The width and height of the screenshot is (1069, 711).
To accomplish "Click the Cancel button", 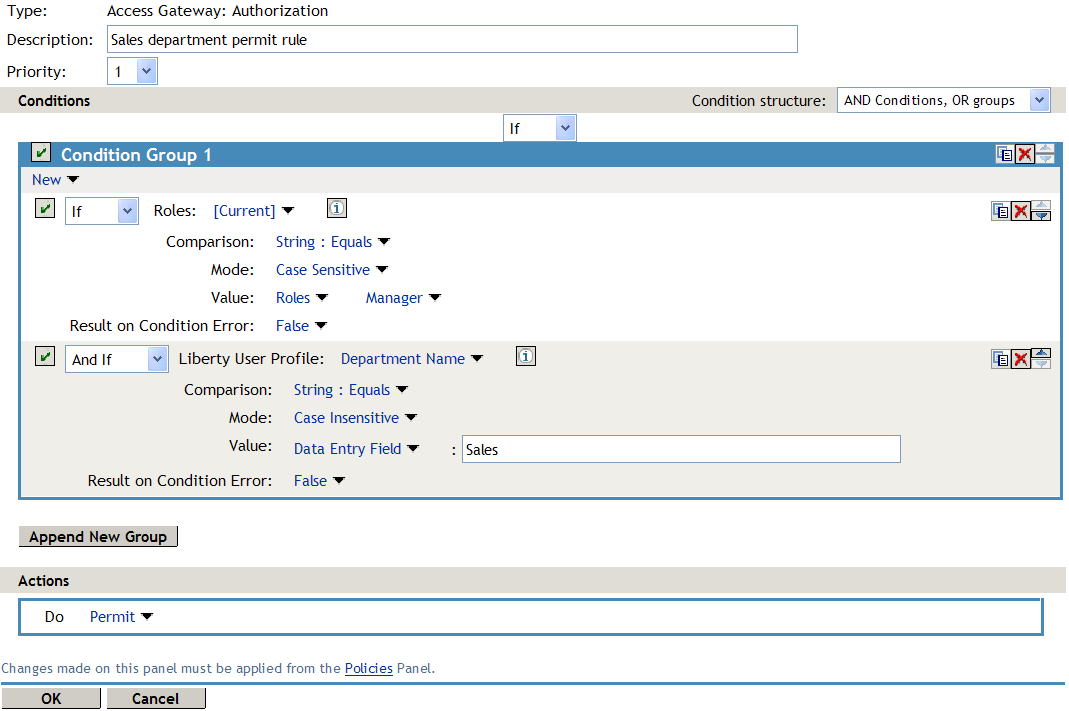I will click(155, 699).
